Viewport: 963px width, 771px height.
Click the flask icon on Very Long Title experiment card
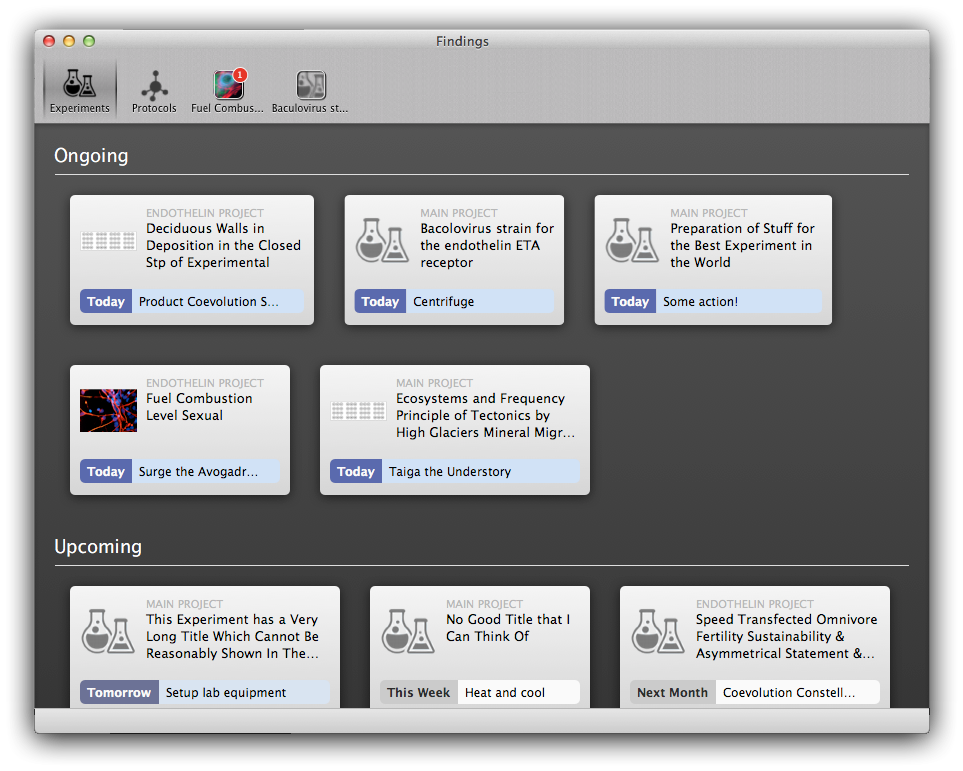108,631
